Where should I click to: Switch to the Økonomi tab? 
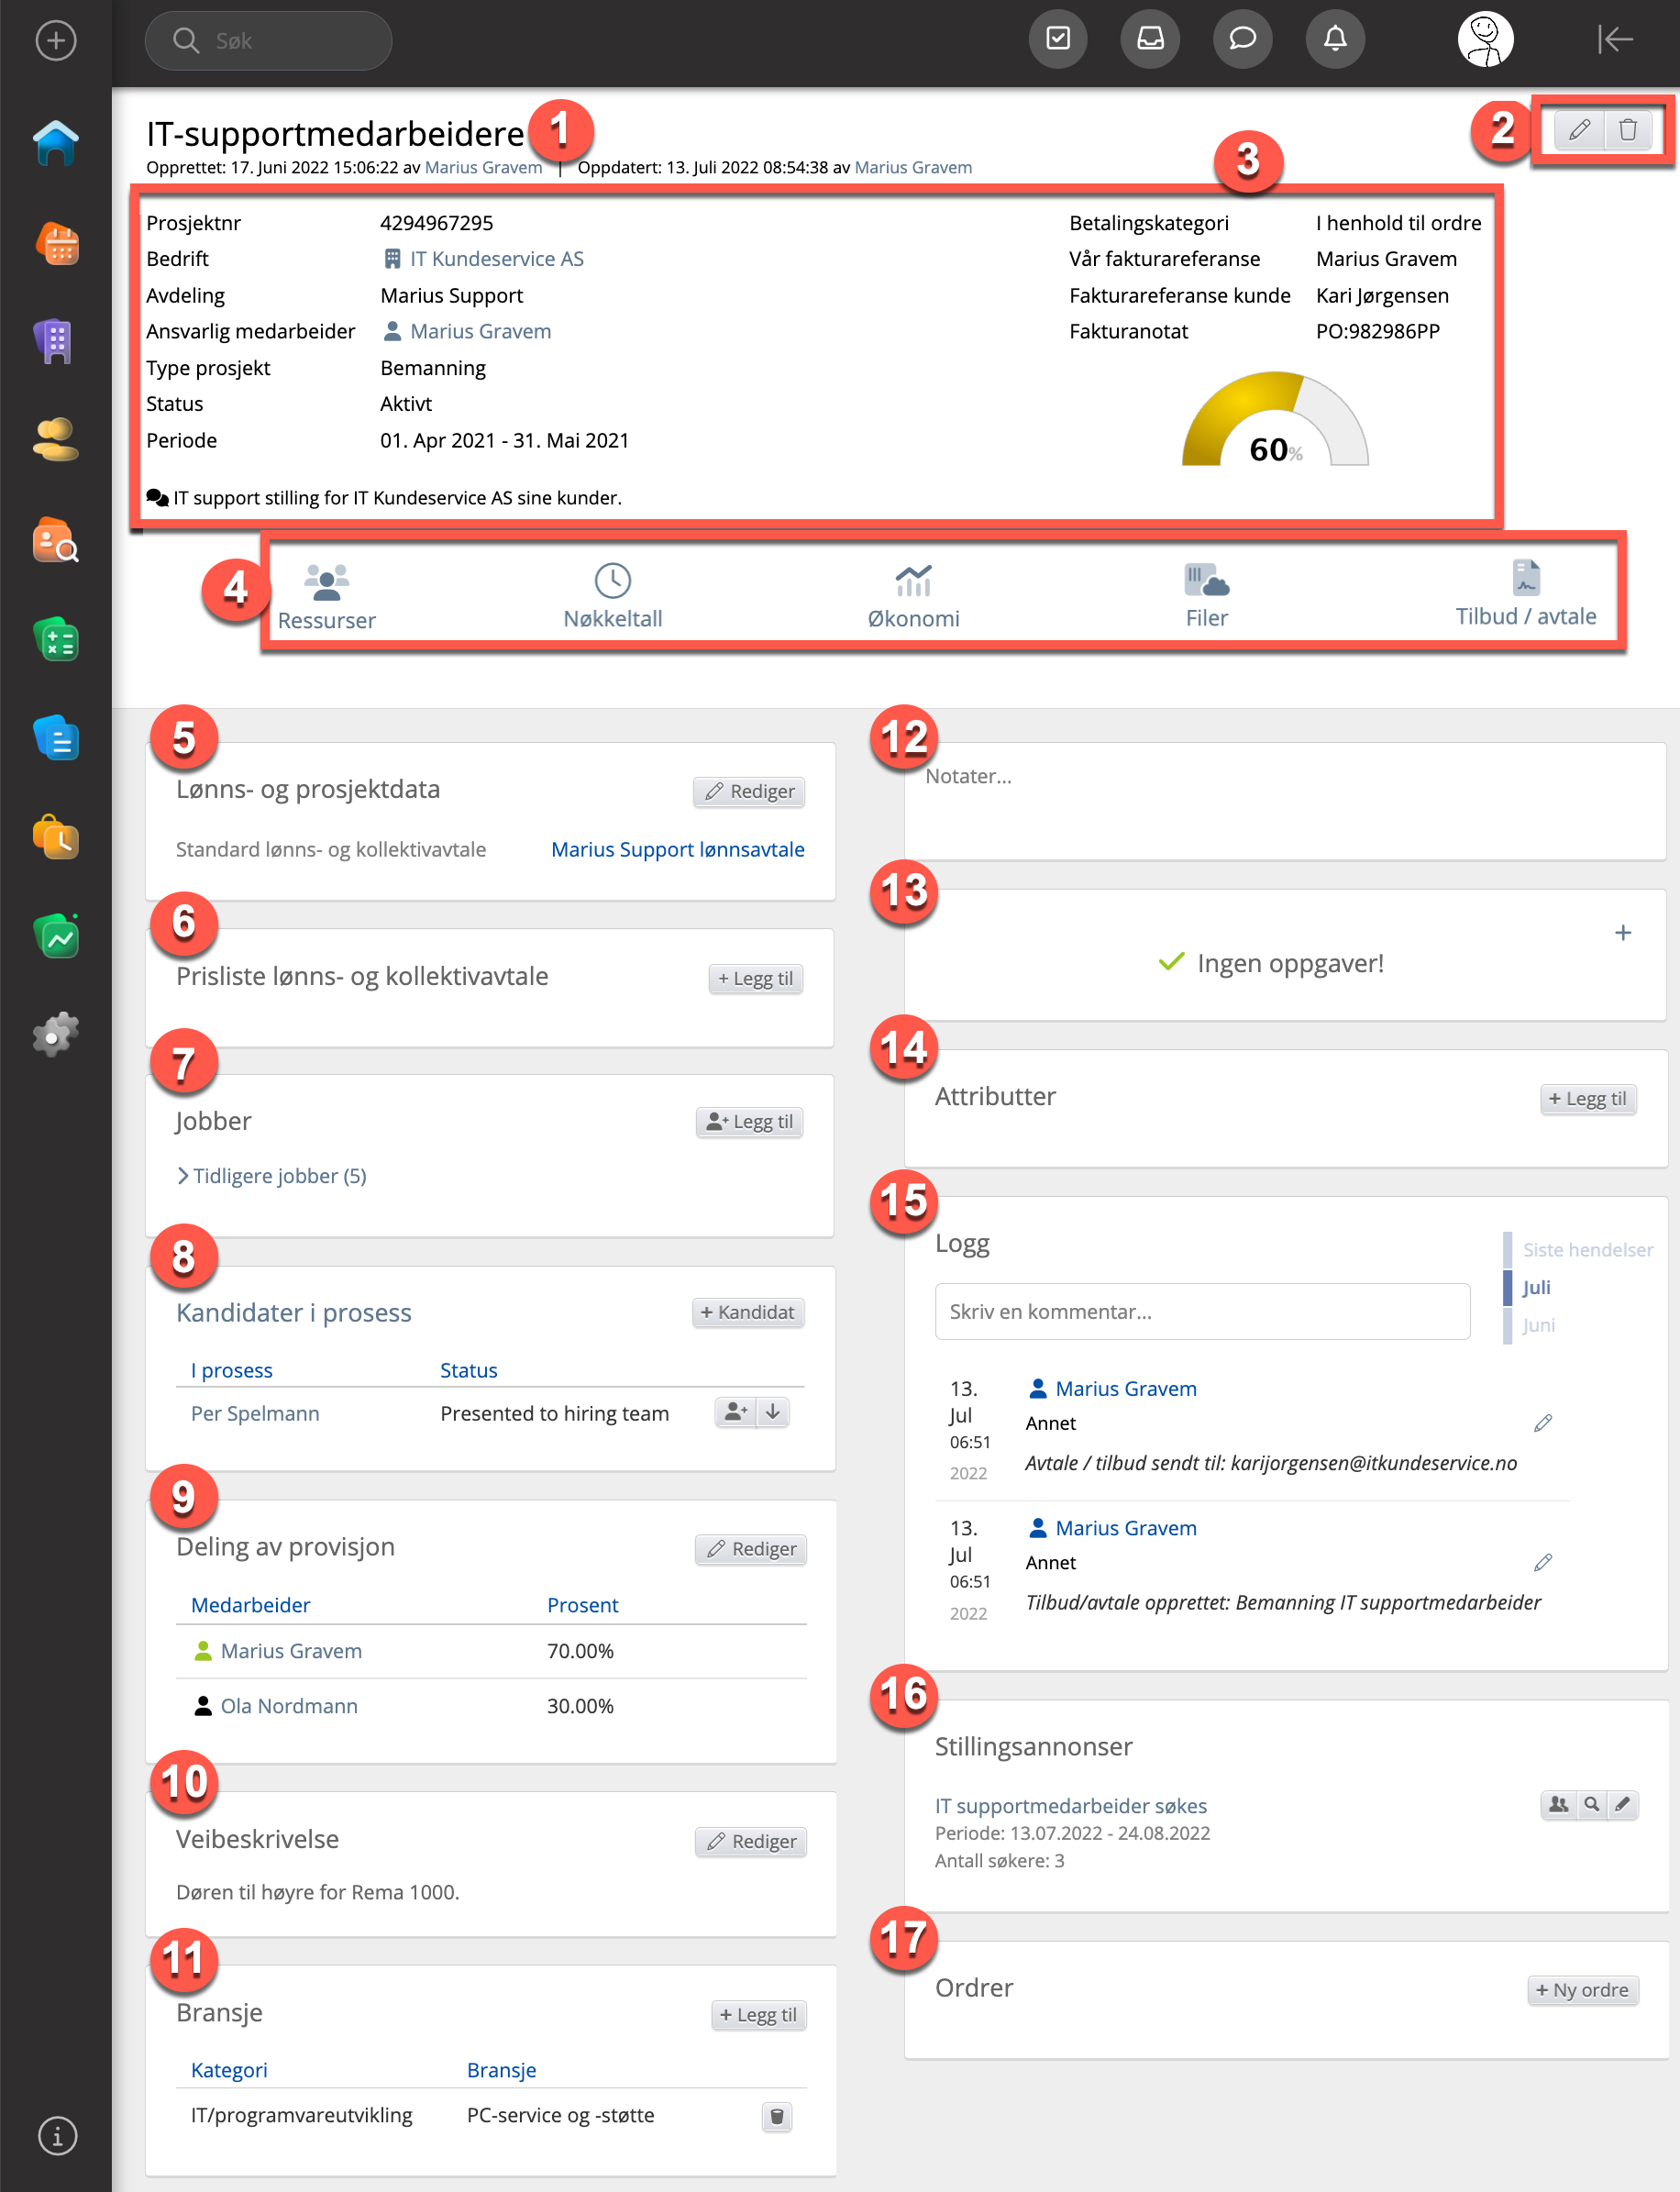click(913, 597)
